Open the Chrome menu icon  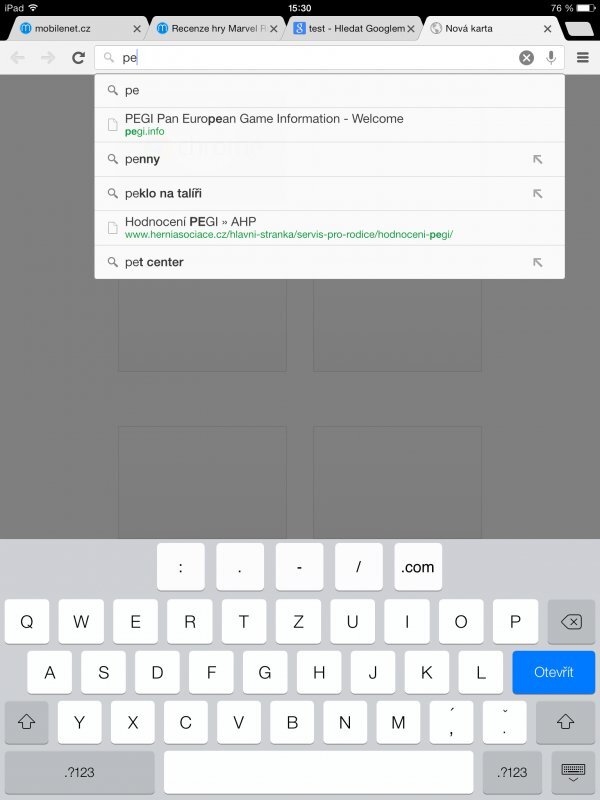tap(583, 58)
